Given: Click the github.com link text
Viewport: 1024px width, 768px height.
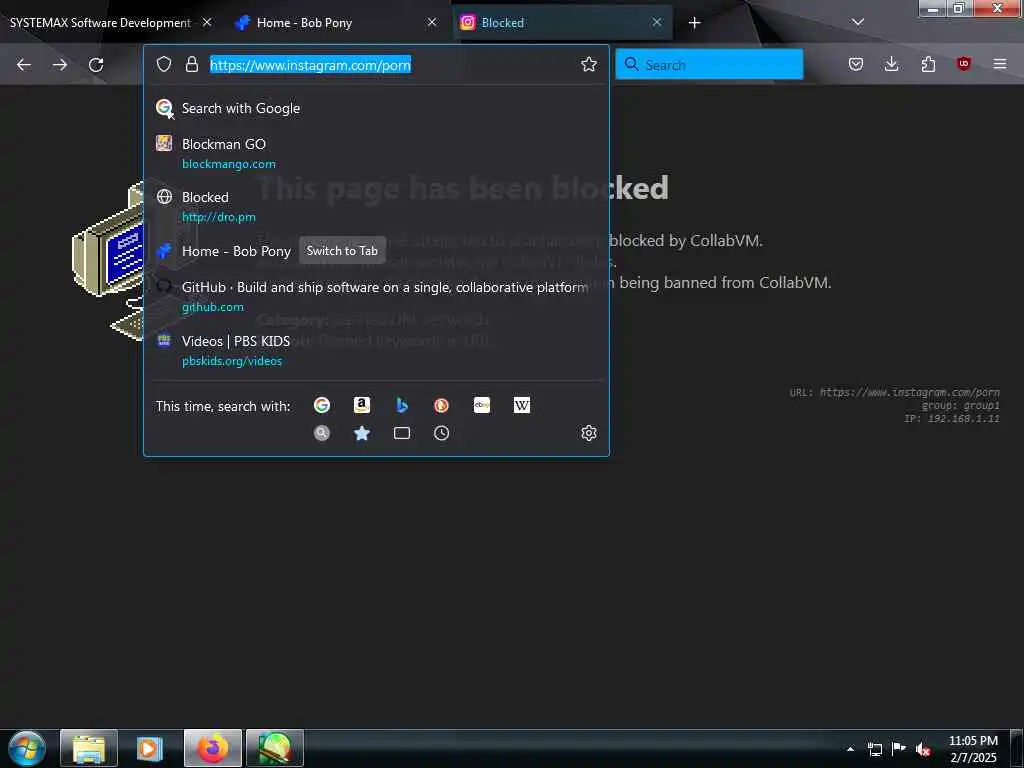Looking at the screenshot, I should pyautogui.click(x=213, y=307).
